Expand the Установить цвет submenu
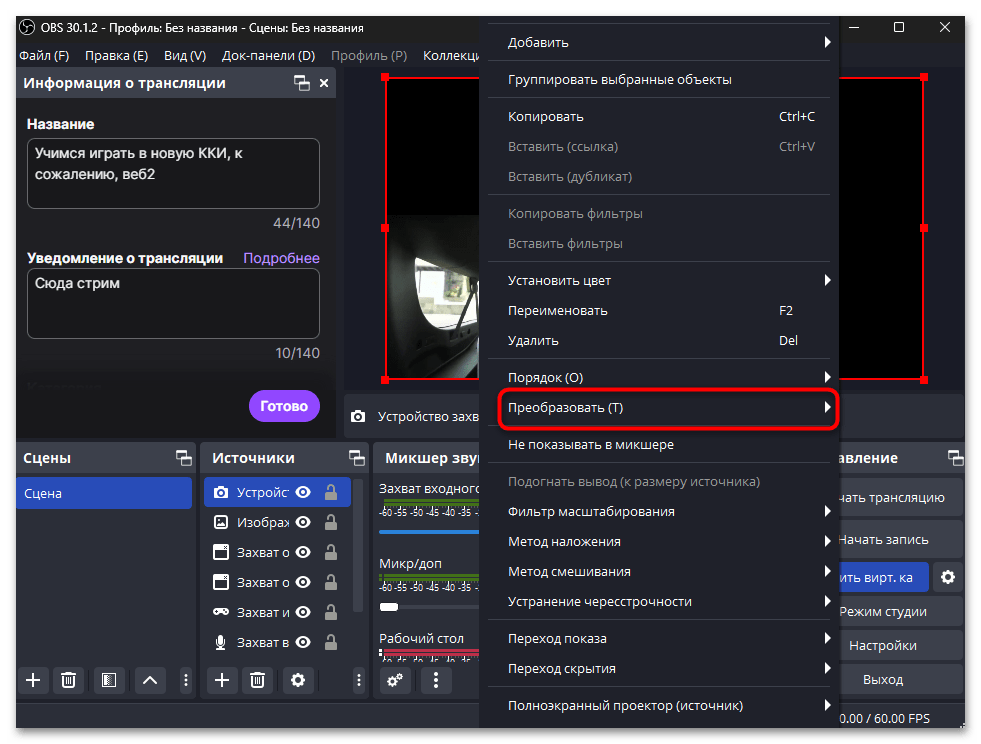Viewport: 981px width, 744px height. [x=659, y=280]
